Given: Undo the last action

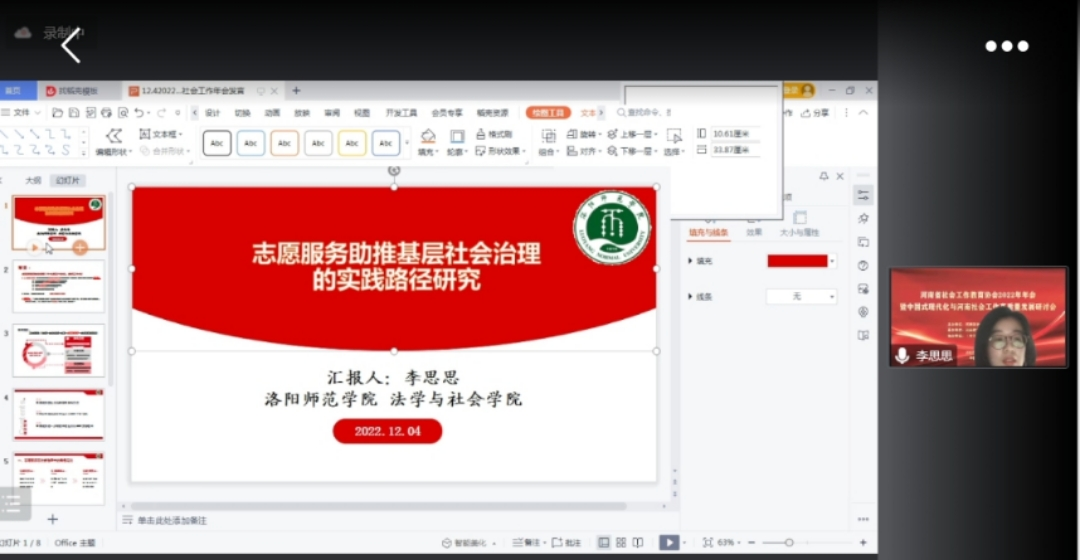Looking at the screenshot, I should point(139,112).
